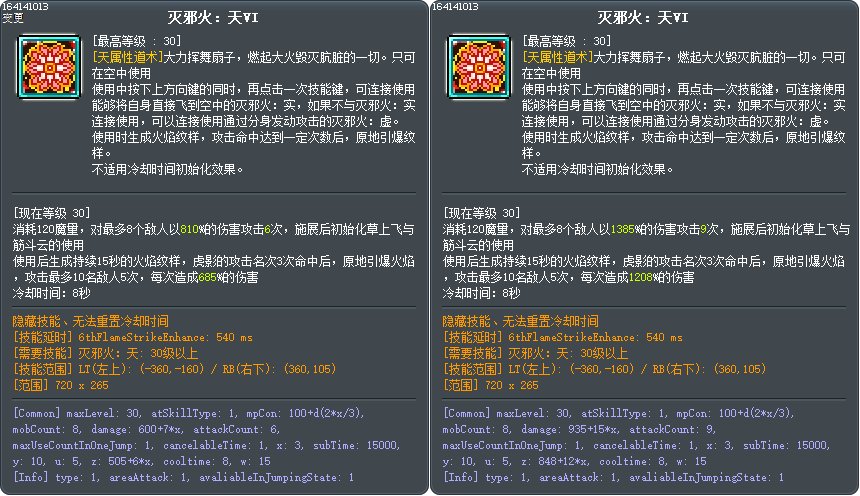
Task: Select skill ID 164141013 in right panel
Action: 455,6
